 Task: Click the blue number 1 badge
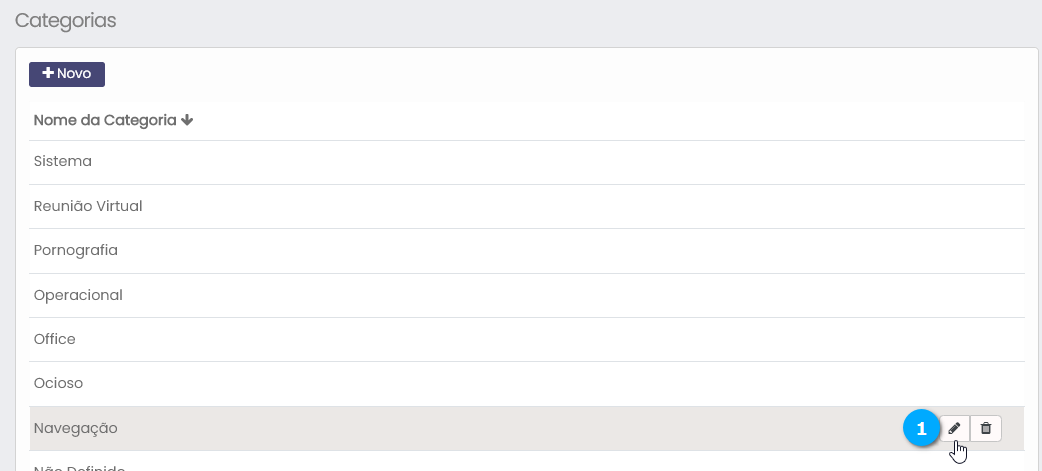(x=921, y=428)
